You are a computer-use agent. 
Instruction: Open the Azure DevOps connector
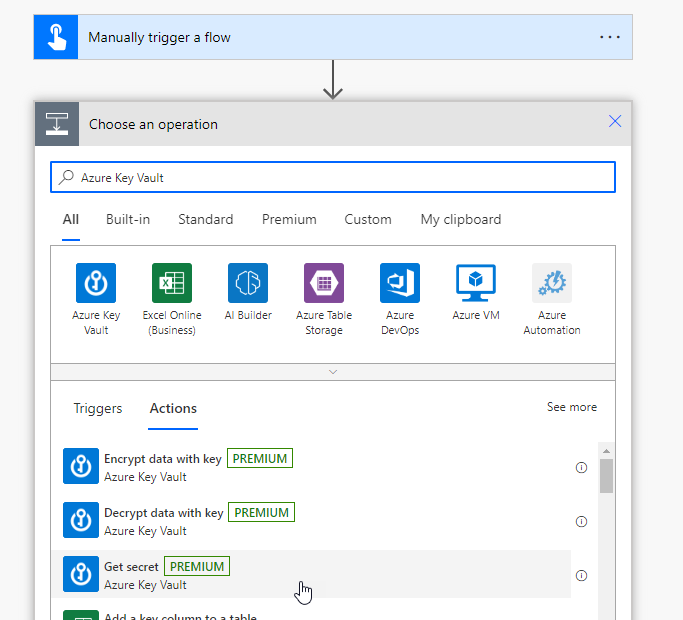400,283
